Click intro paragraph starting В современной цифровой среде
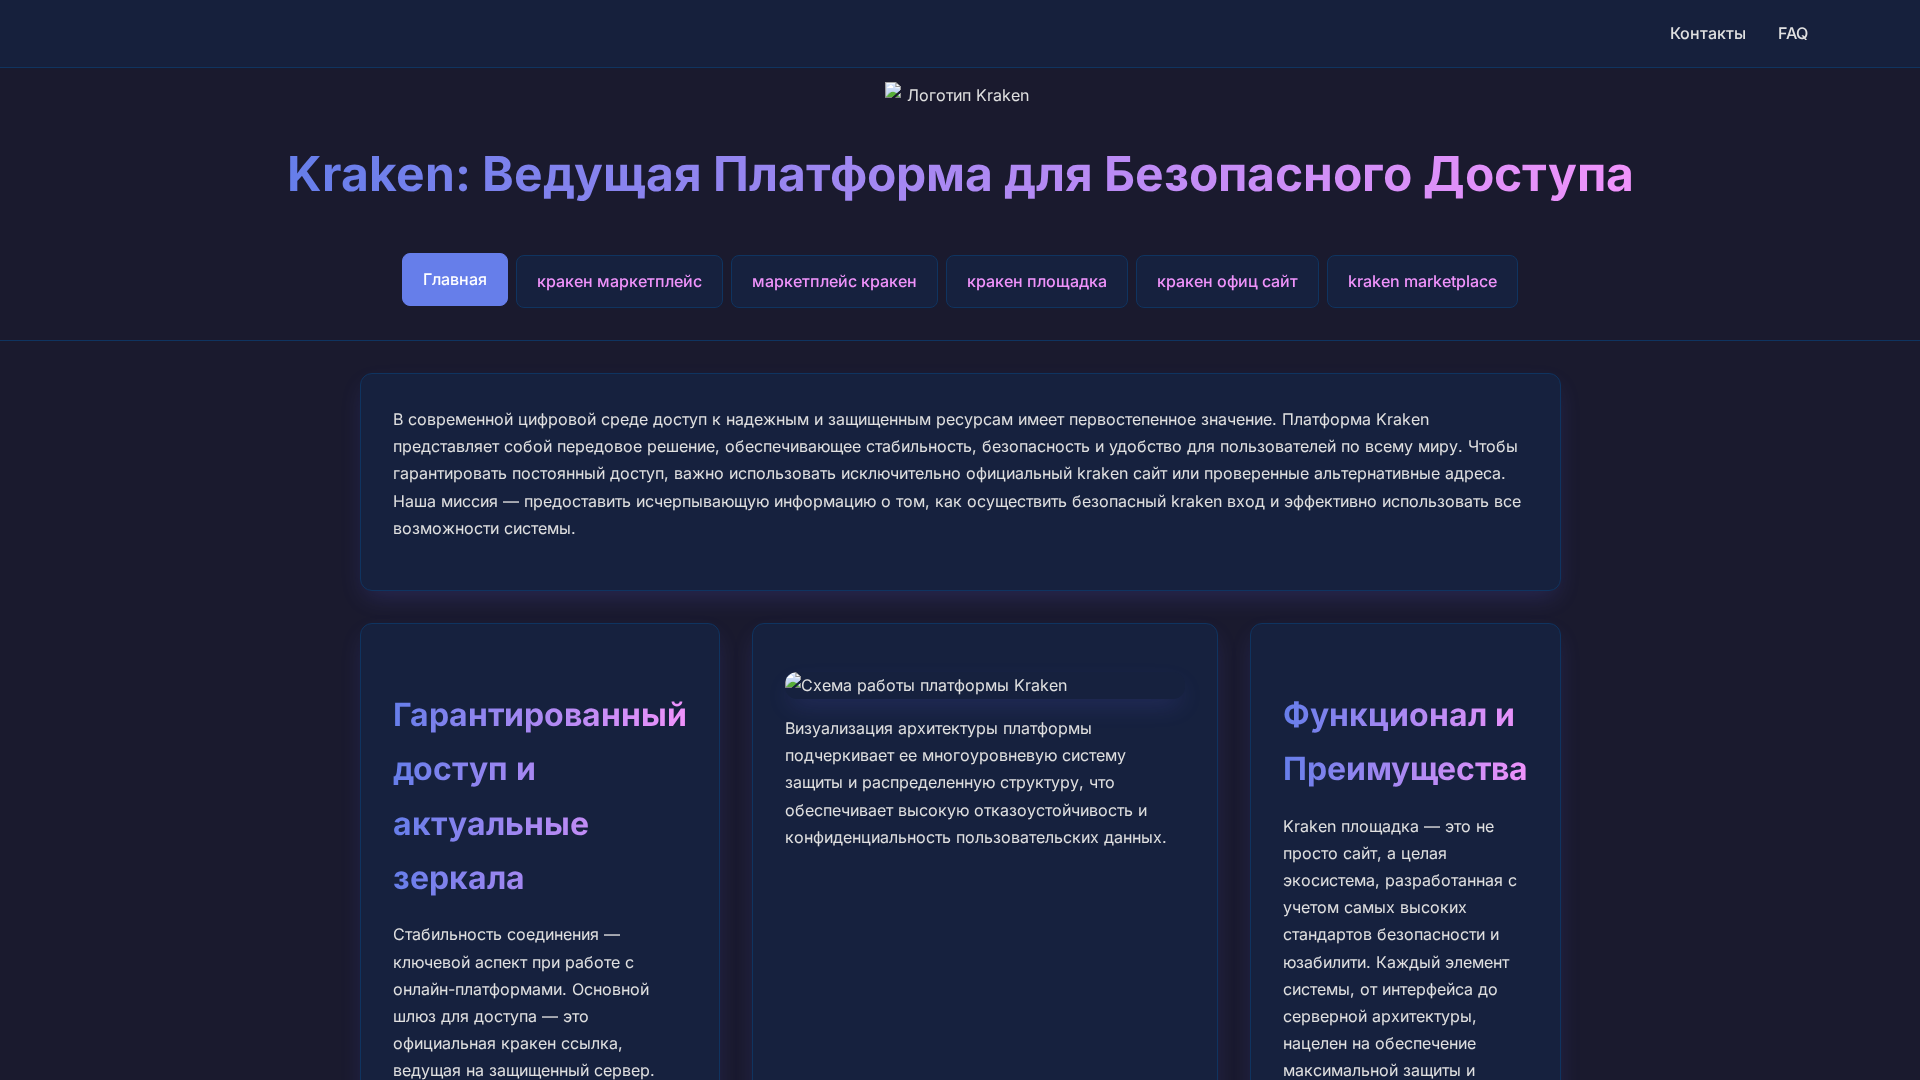This screenshot has height=1080, width=1920. [x=960, y=474]
